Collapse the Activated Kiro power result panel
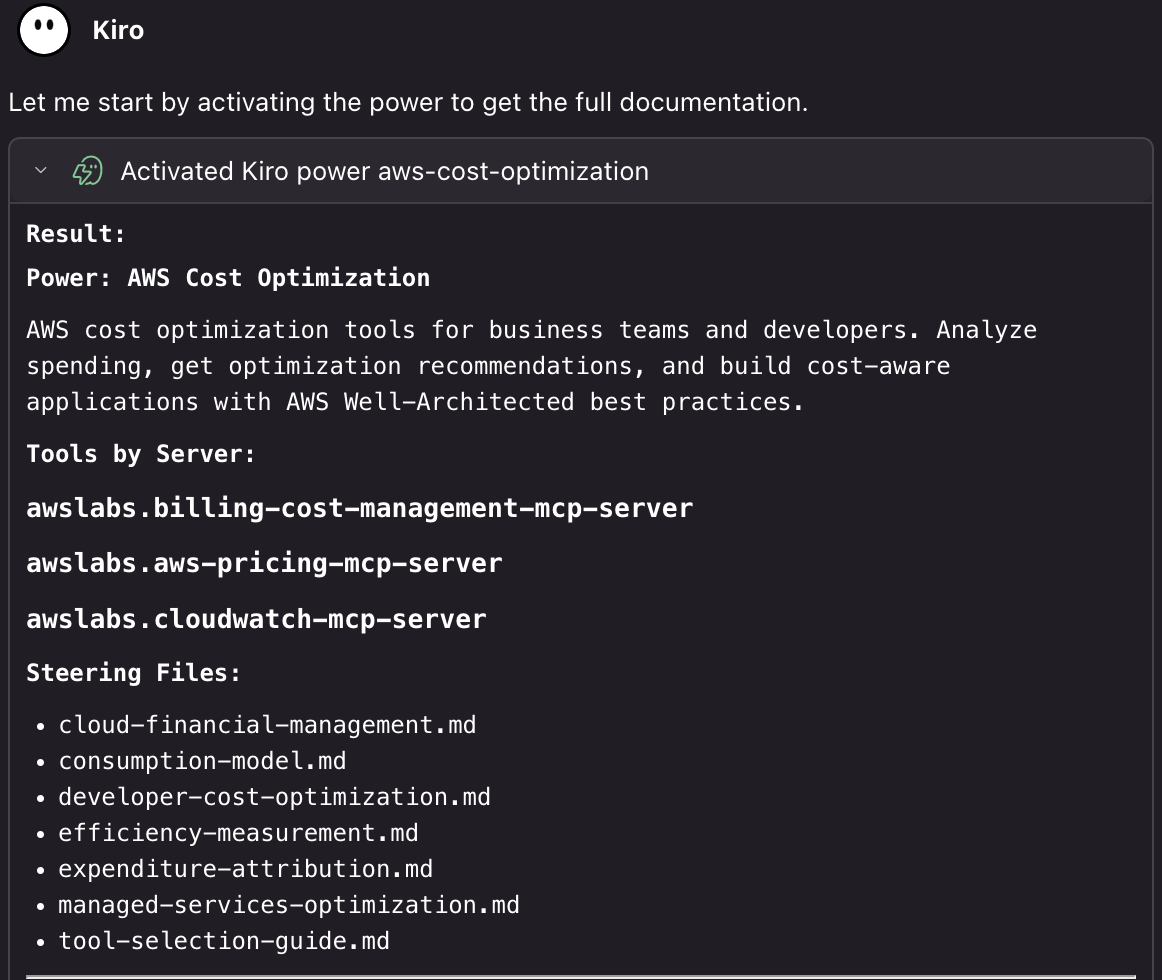 (41, 170)
